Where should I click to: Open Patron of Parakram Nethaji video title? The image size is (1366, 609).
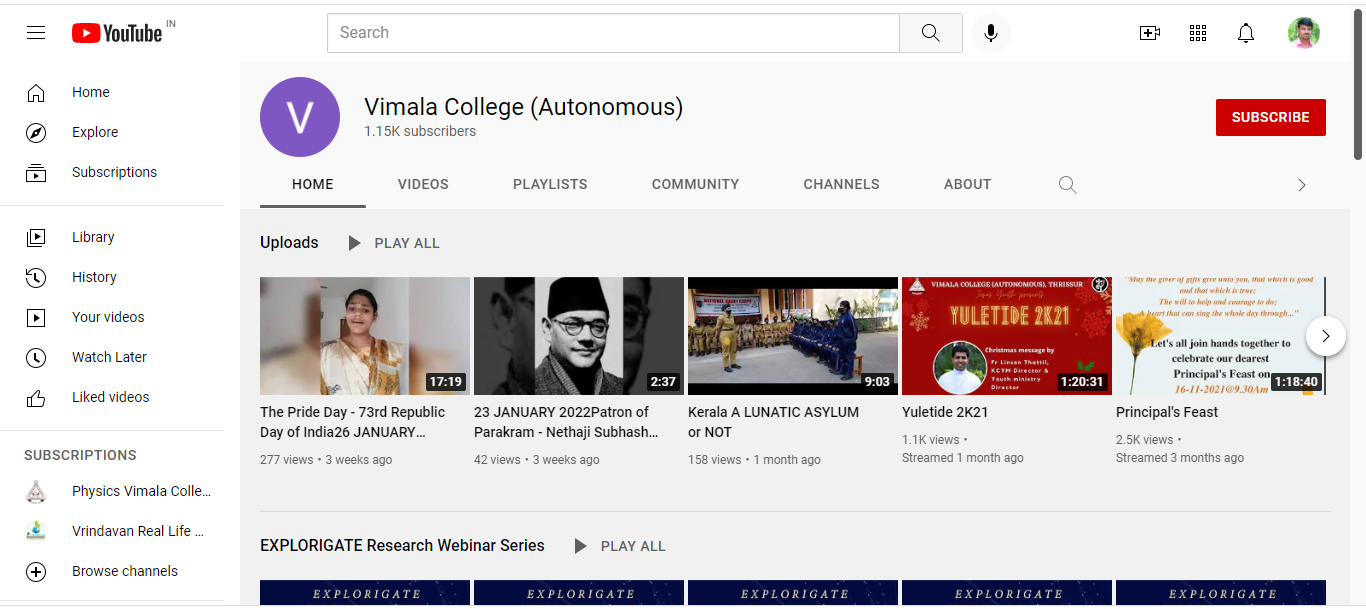tap(566, 422)
